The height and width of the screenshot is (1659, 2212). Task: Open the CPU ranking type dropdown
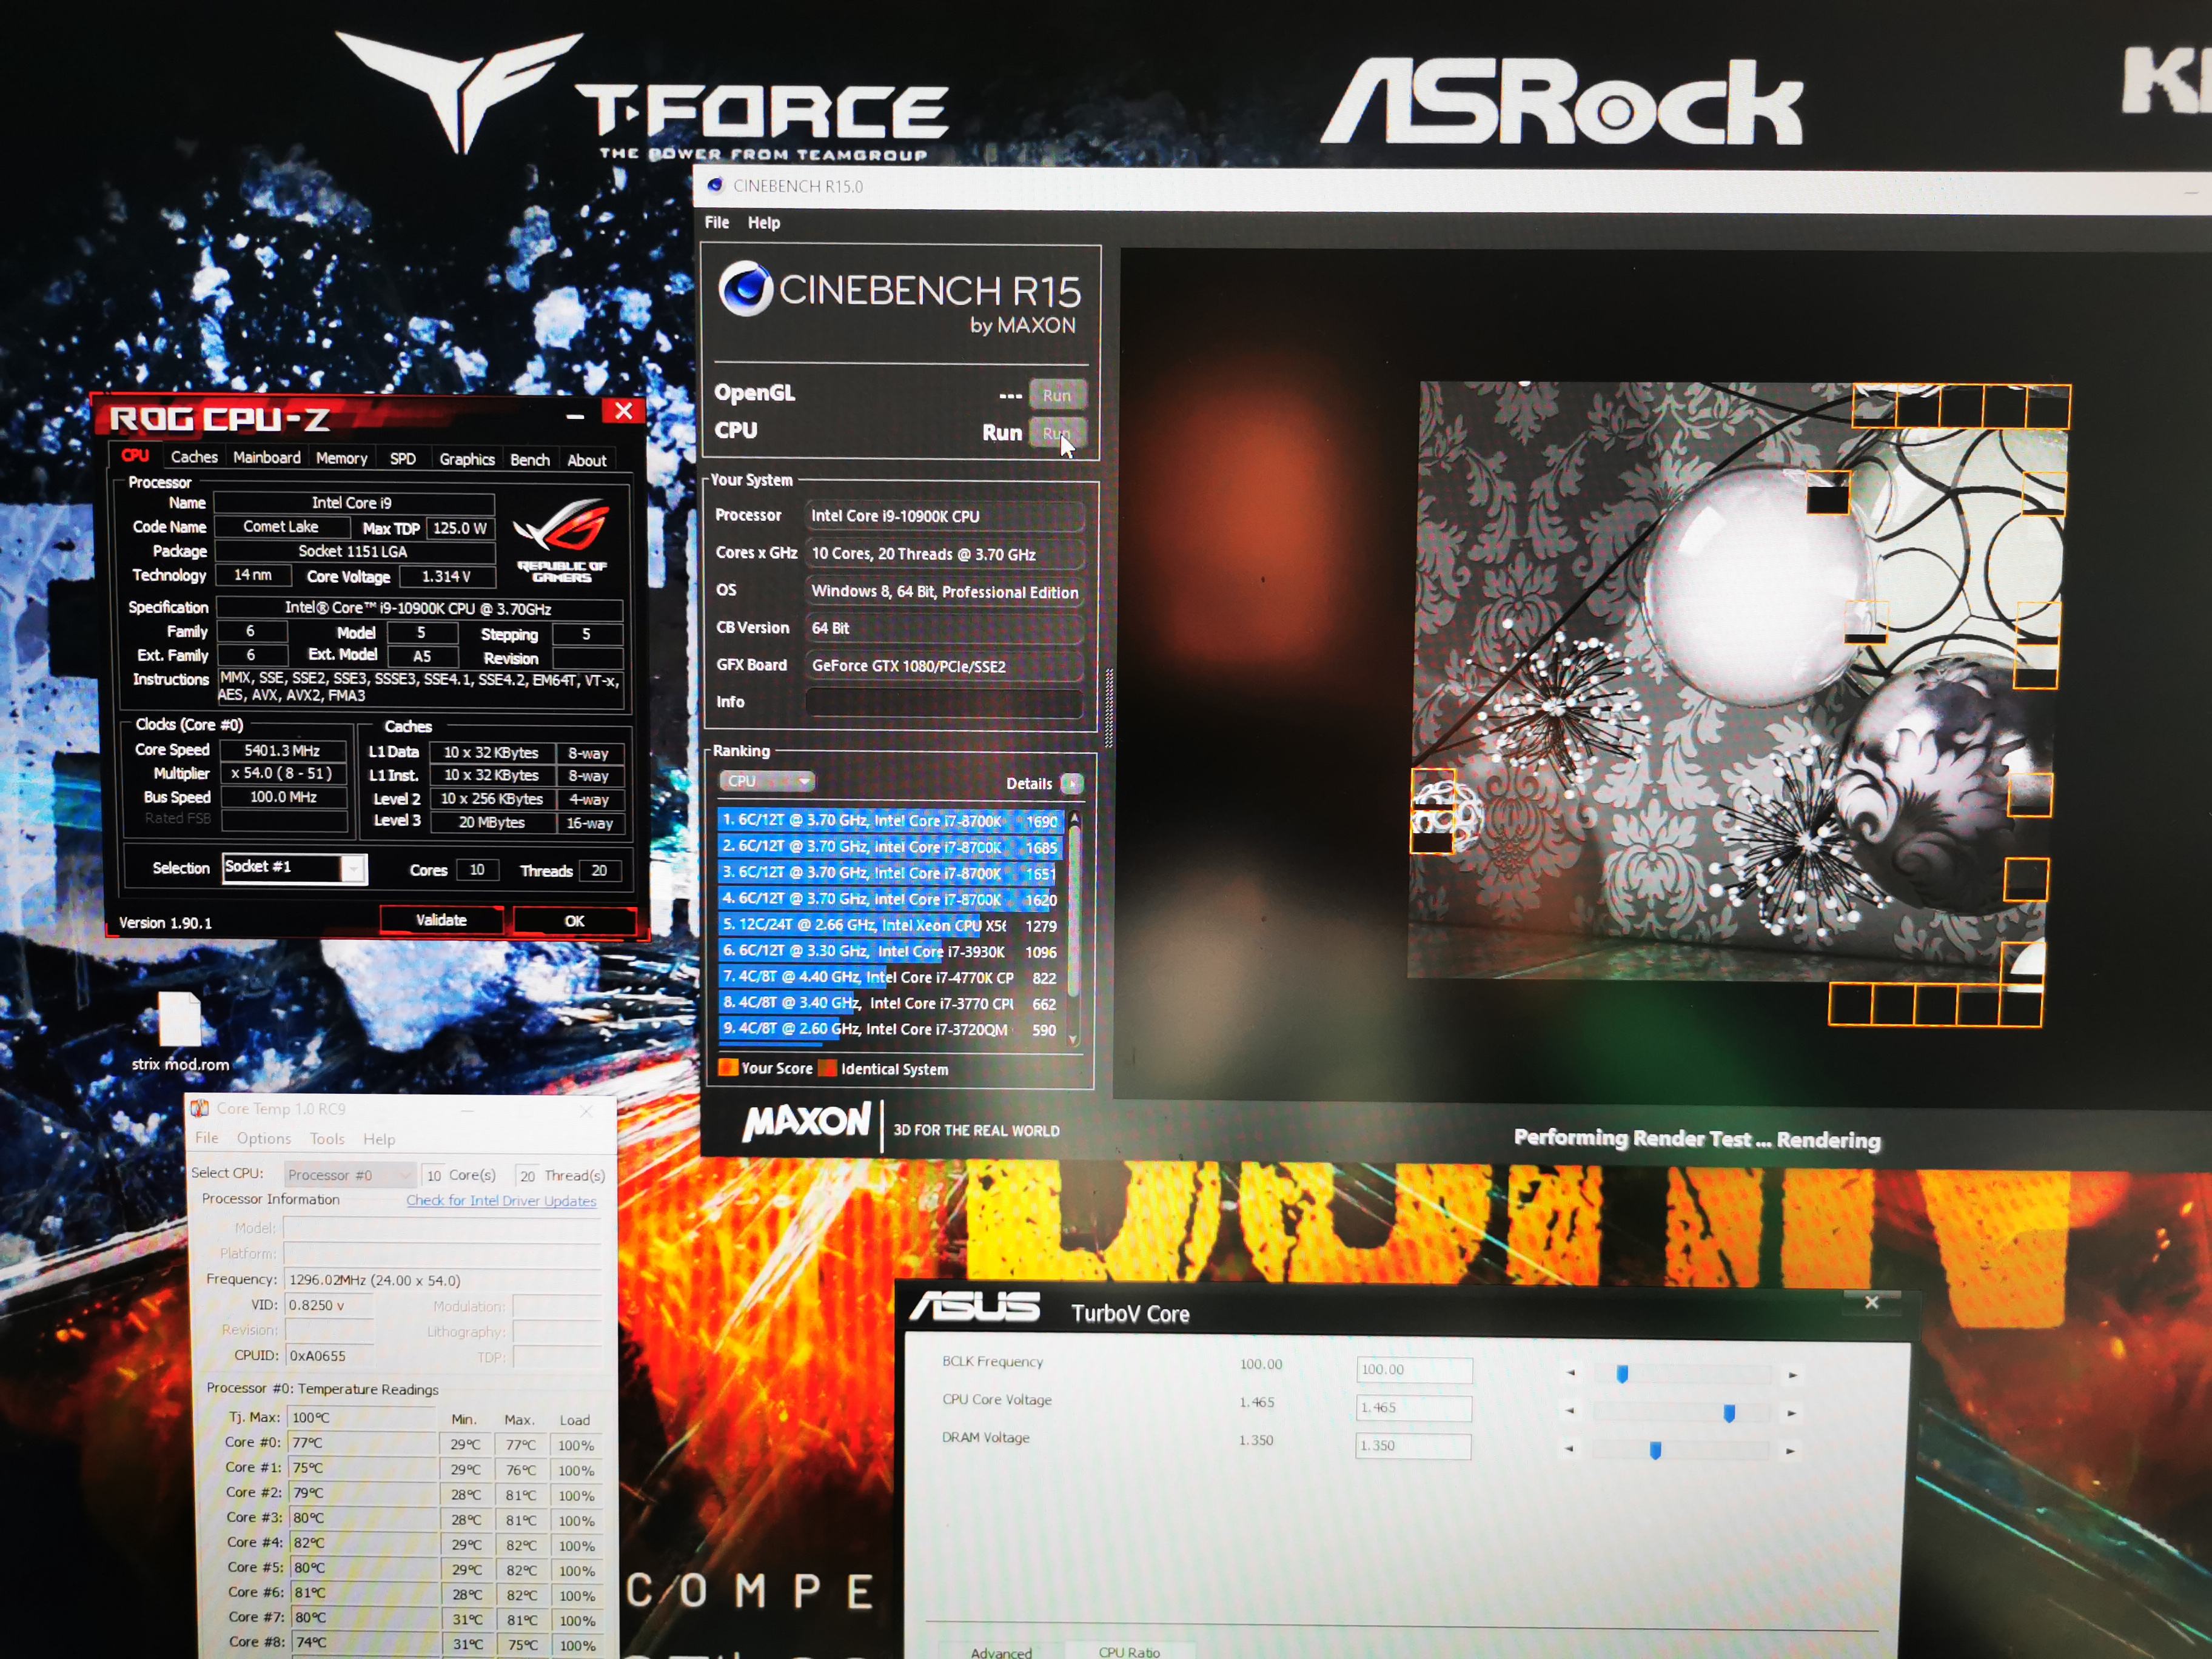(766, 781)
